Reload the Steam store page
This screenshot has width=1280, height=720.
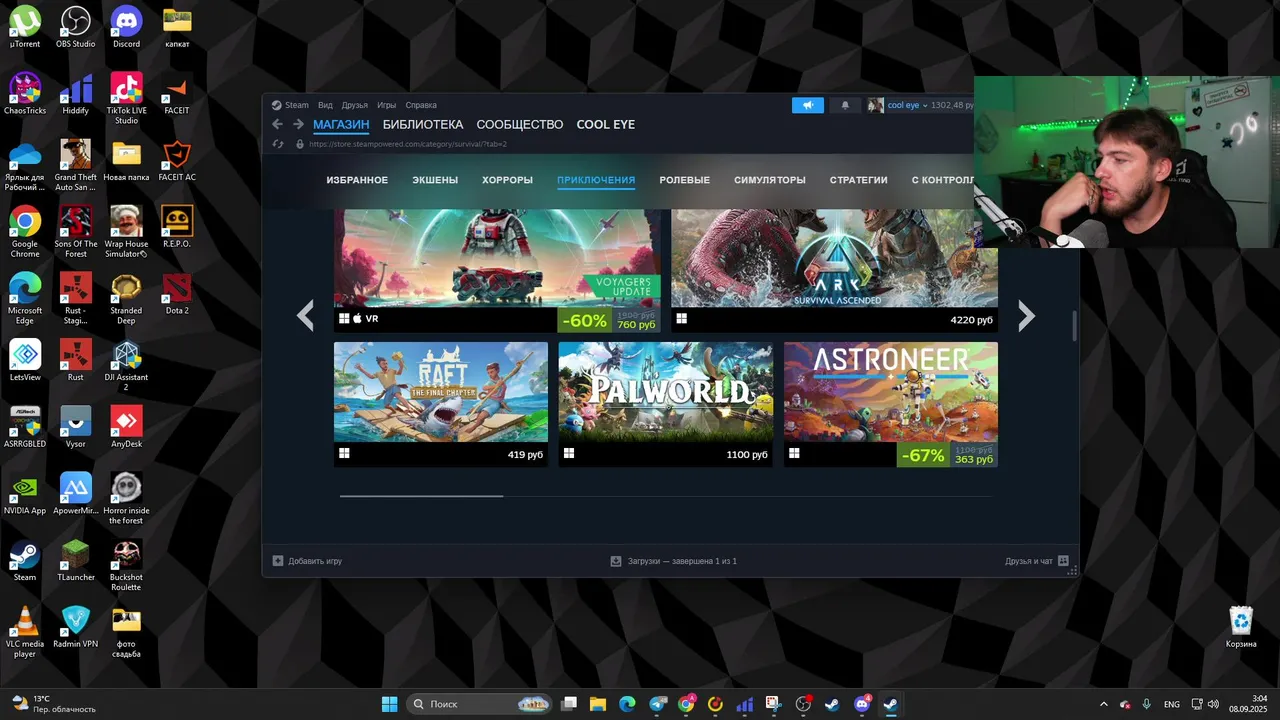click(x=278, y=144)
